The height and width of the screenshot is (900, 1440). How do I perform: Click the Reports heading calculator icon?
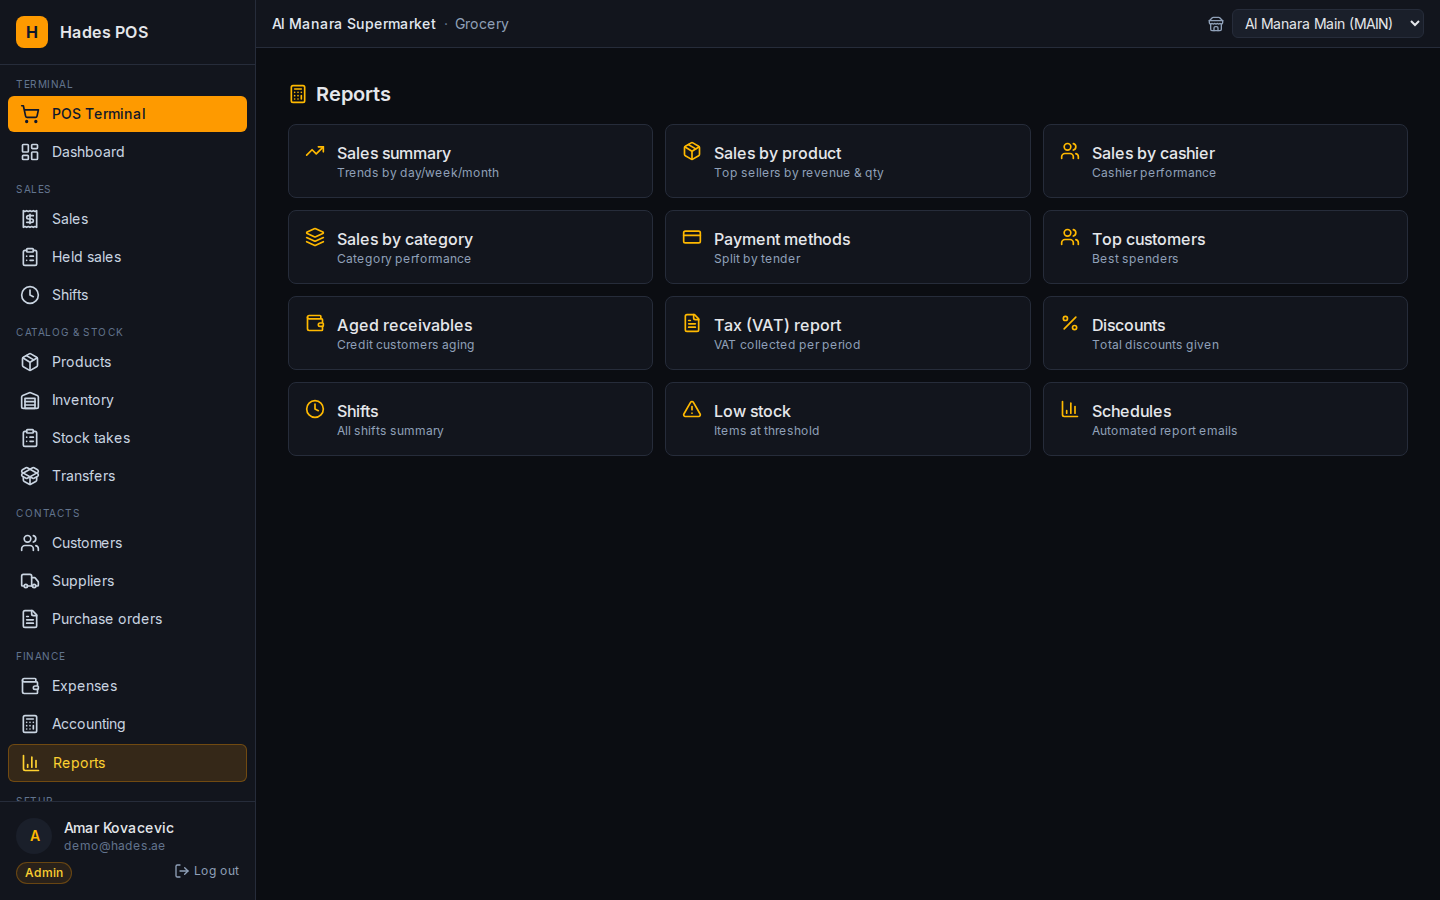pos(298,94)
